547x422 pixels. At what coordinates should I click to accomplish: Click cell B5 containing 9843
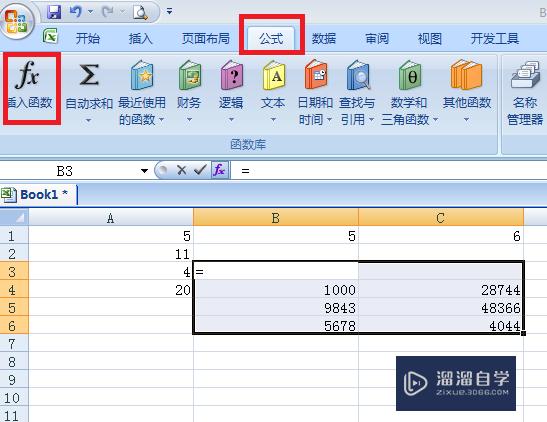click(276, 308)
